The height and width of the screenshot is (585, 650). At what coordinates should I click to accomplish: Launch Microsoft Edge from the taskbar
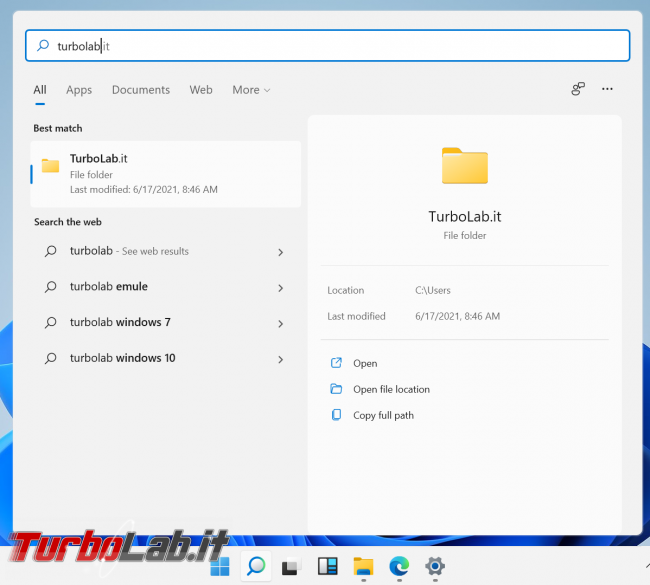point(399,566)
